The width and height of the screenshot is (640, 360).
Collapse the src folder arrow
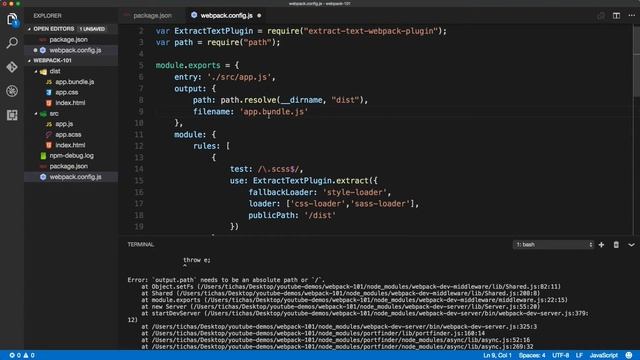click(x=36, y=114)
